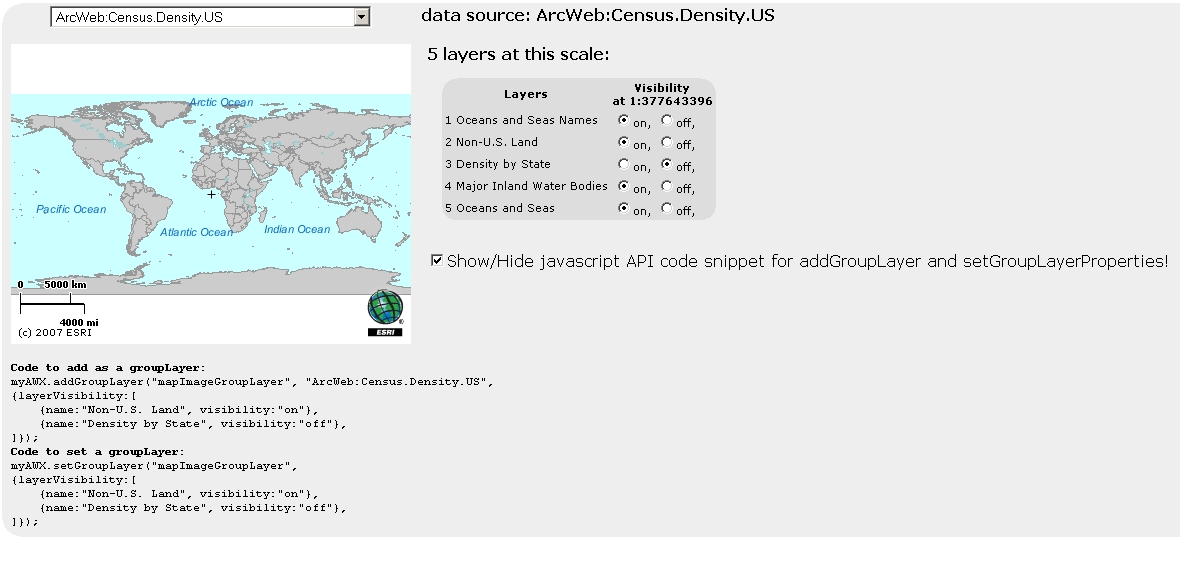The width and height of the screenshot is (1180, 569).
Task: Select off for layer 5 Oceans and Seas
Action: tap(667, 208)
